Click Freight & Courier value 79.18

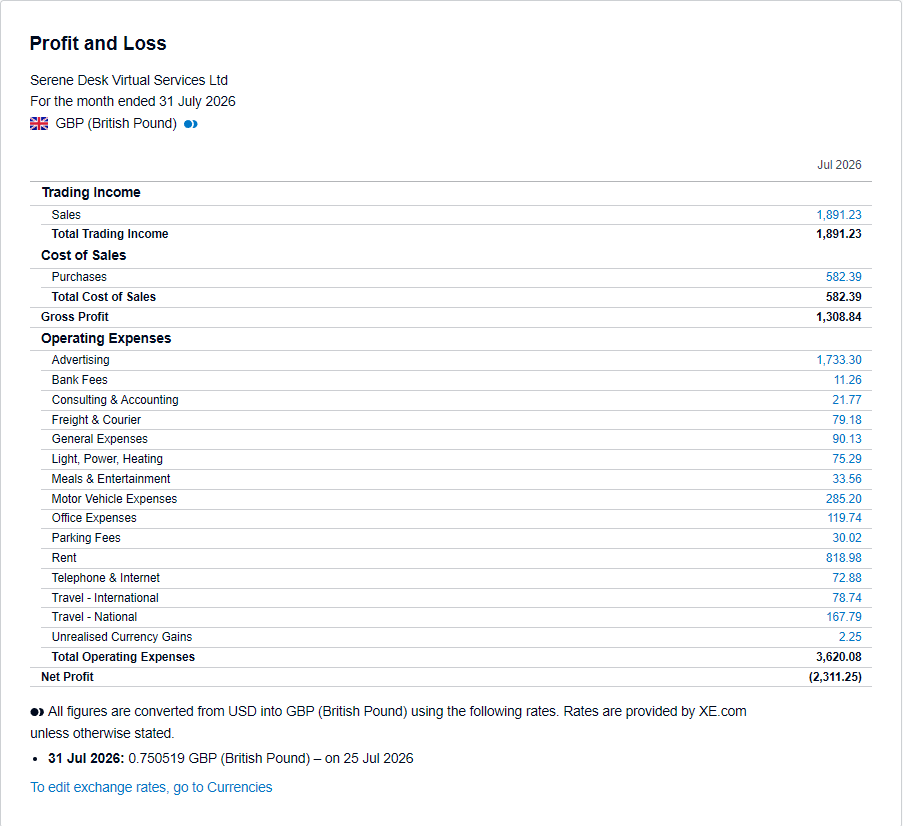click(x=847, y=420)
